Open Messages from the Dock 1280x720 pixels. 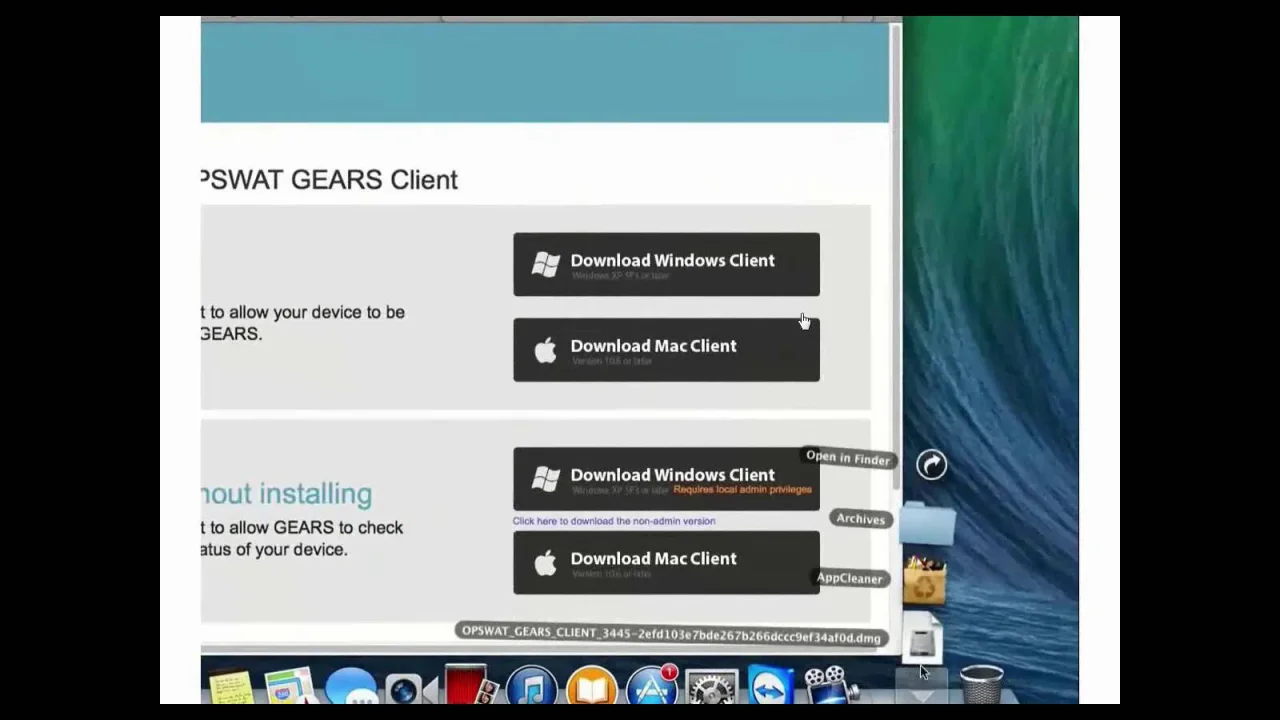350,687
